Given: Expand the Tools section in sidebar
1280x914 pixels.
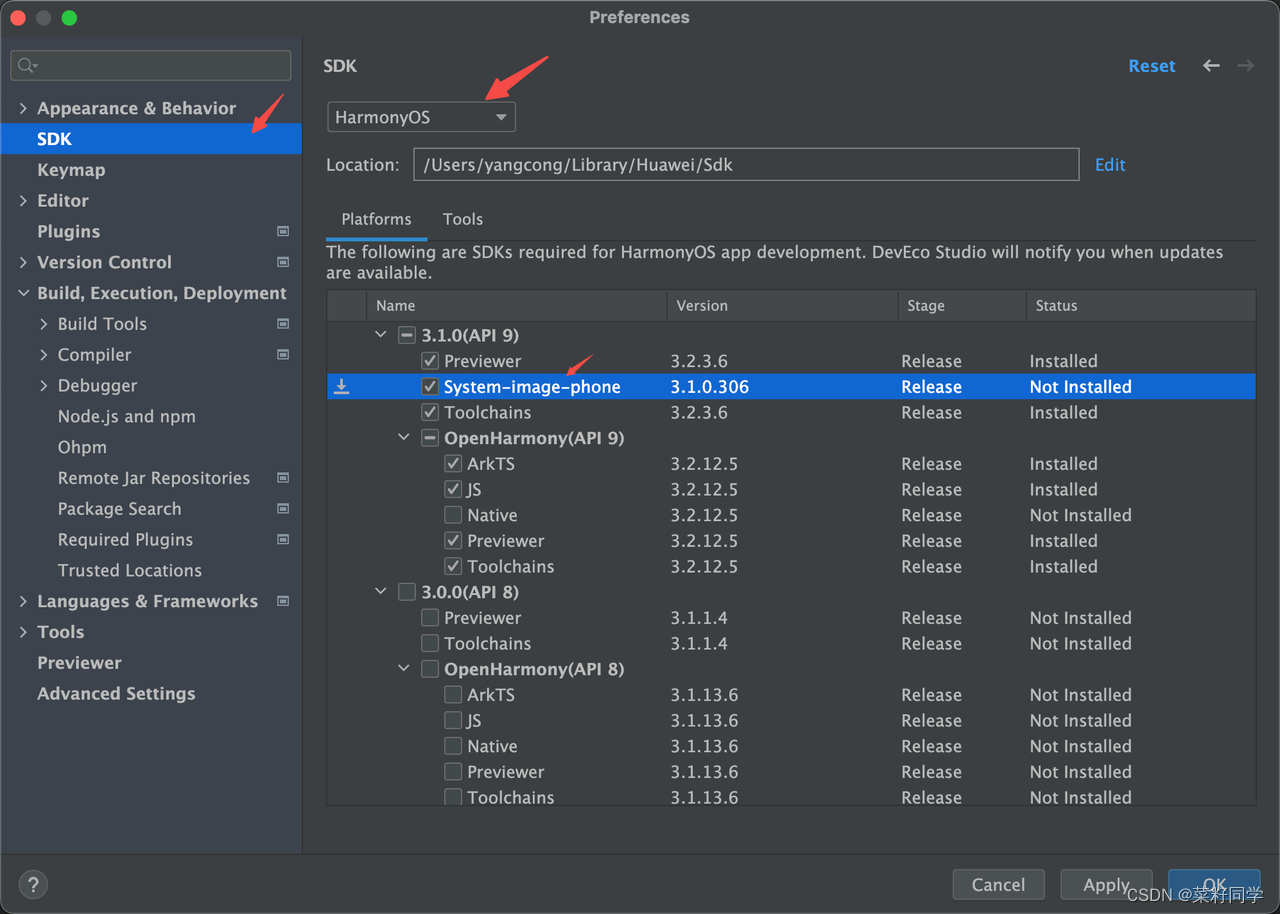Looking at the screenshot, I should [x=23, y=632].
